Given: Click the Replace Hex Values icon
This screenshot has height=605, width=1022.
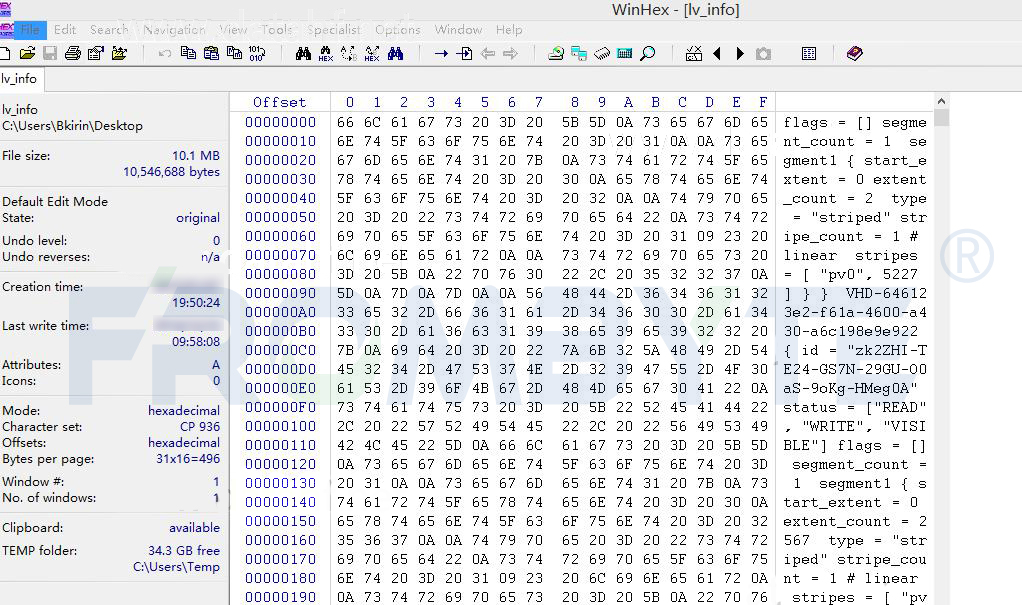Looking at the screenshot, I should pos(372,53).
